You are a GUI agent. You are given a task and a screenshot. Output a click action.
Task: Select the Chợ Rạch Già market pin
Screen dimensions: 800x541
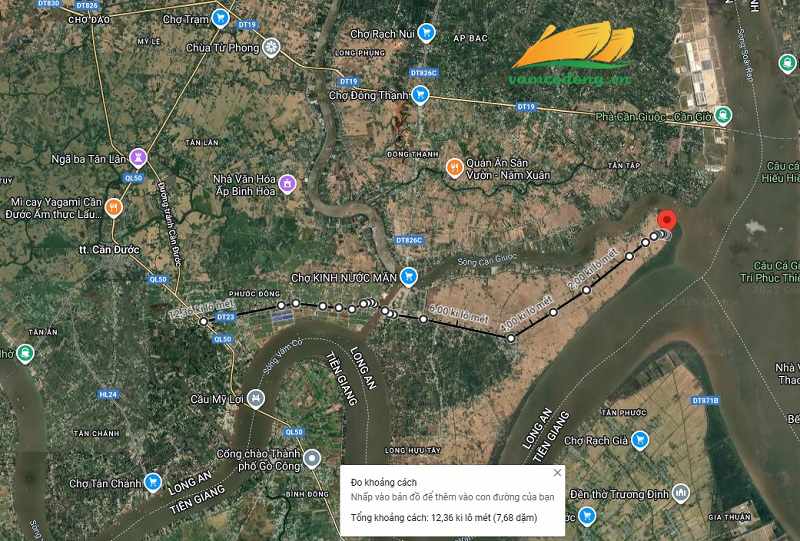point(639,440)
